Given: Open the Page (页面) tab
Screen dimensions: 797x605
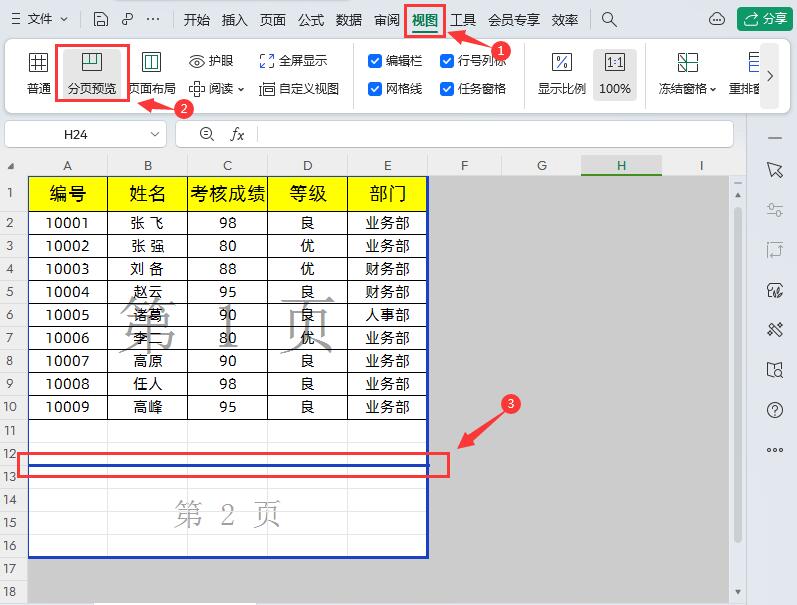Looking at the screenshot, I should coord(272,20).
